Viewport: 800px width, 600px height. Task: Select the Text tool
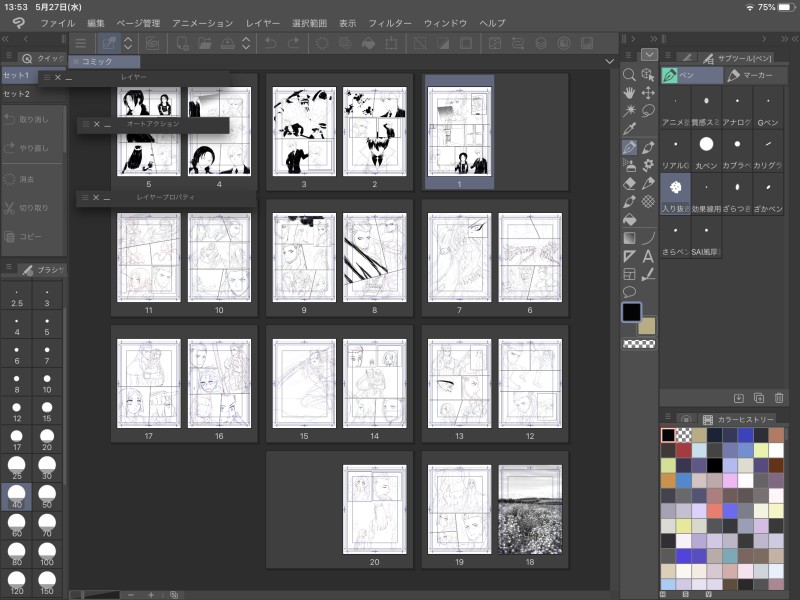(x=648, y=256)
